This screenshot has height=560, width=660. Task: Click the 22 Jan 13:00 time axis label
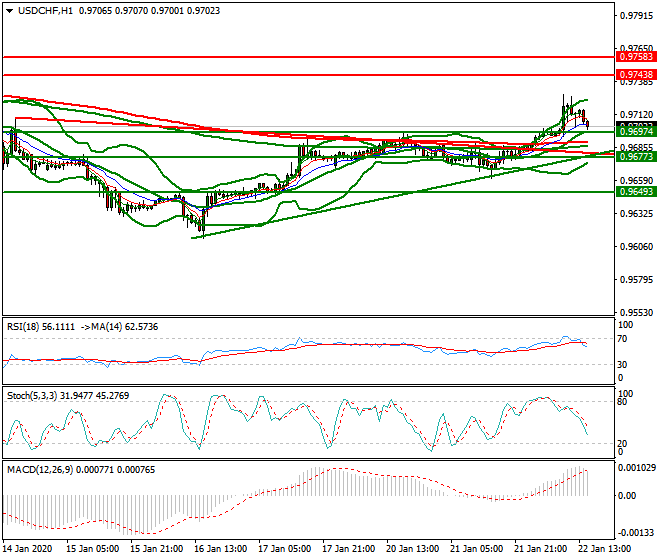pos(604,549)
